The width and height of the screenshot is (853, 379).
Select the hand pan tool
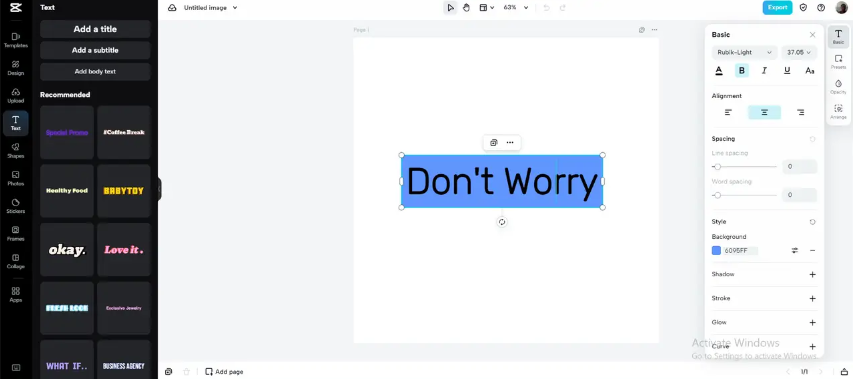[466, 8]
